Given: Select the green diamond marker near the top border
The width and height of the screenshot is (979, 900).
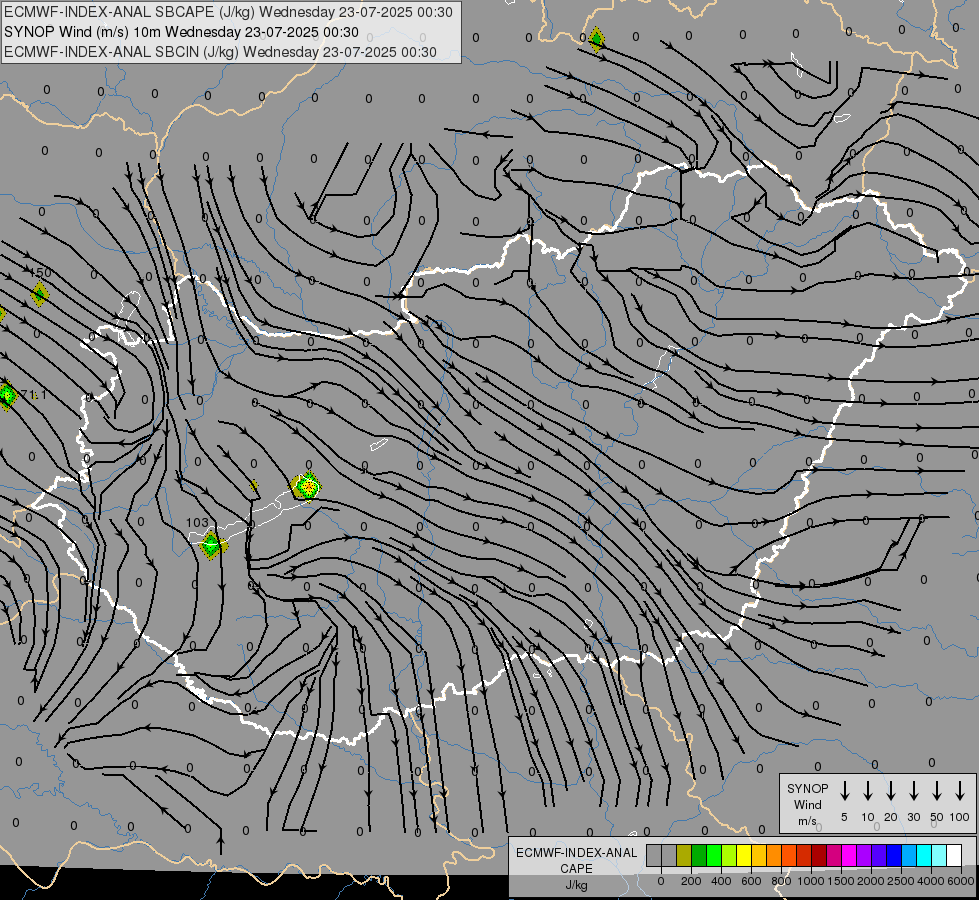Looking at the screenshot, I should pos(597,40).
